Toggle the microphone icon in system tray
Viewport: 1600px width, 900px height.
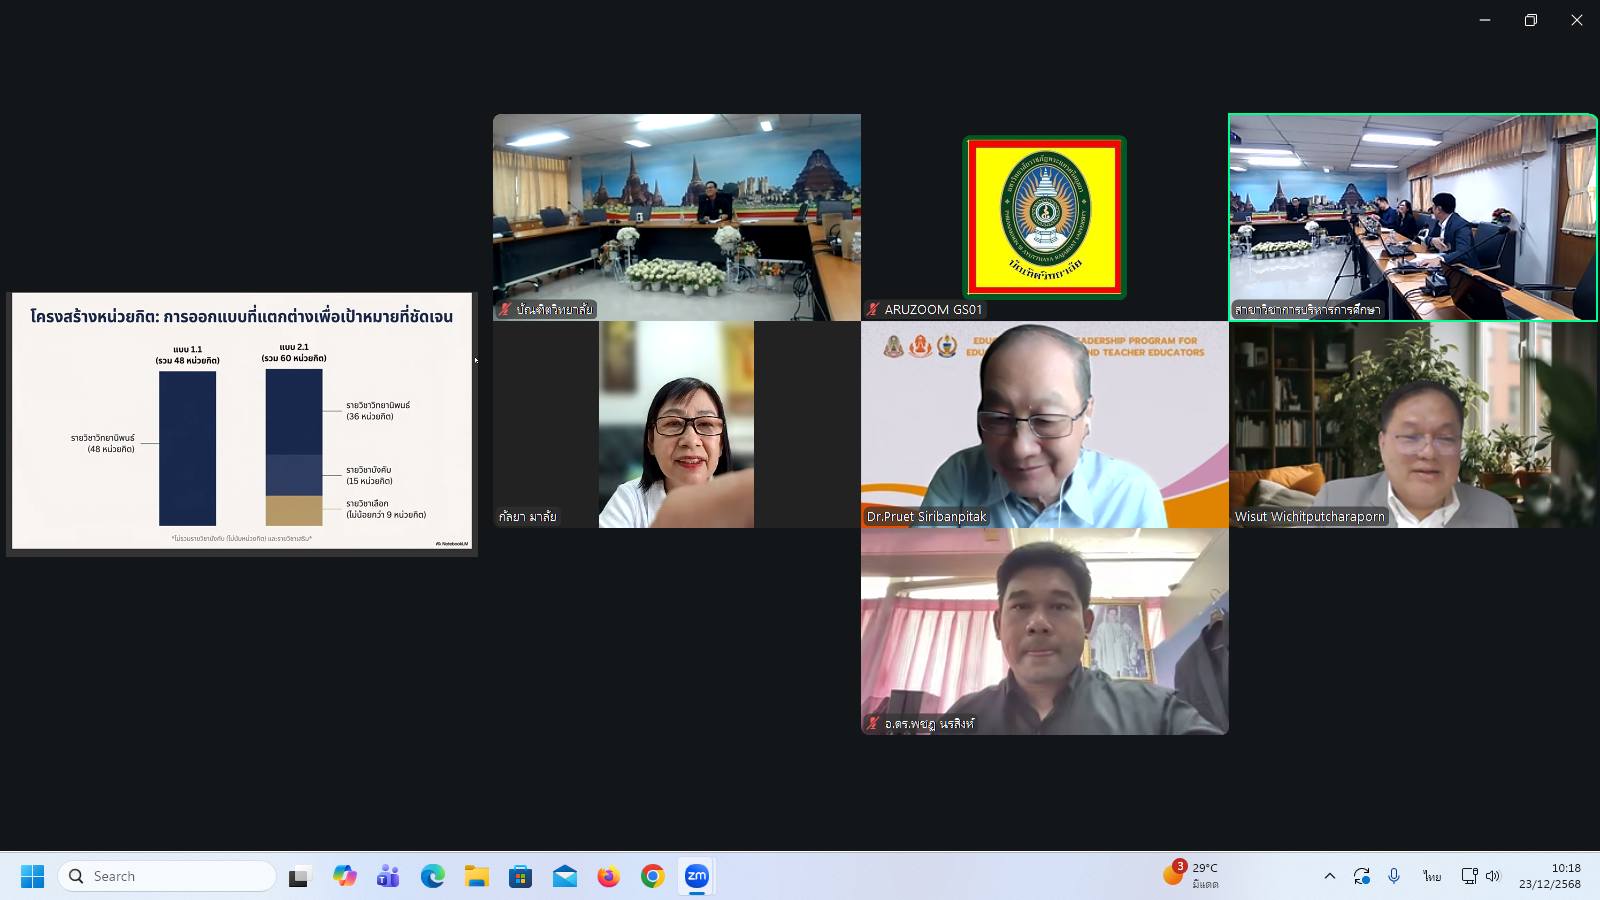[x=1394, y=876]
